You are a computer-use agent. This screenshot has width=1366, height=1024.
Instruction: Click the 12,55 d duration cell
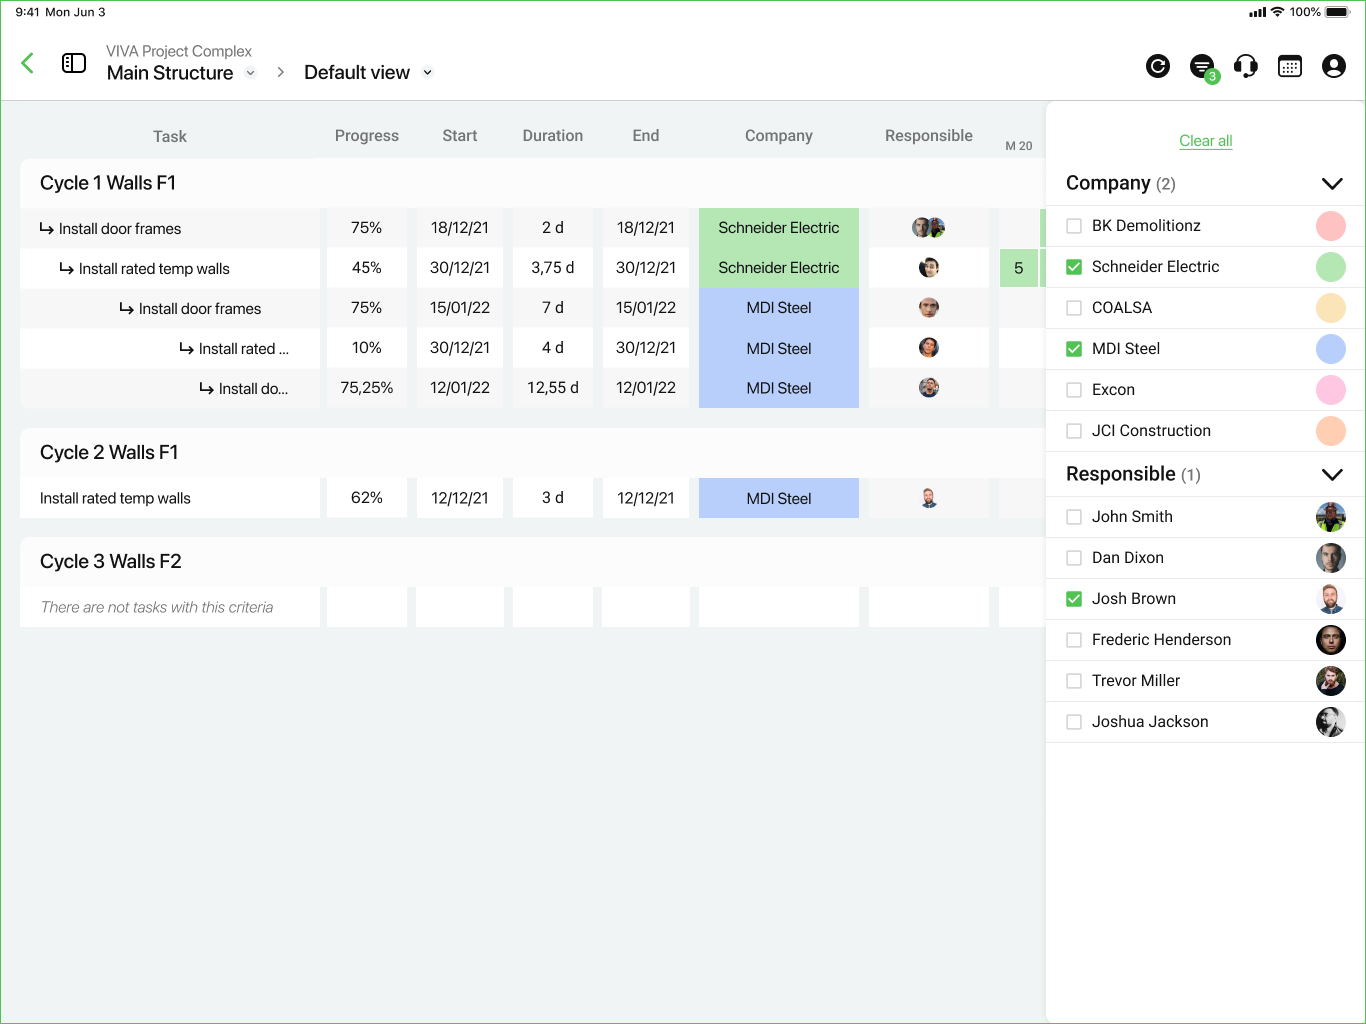553,388
